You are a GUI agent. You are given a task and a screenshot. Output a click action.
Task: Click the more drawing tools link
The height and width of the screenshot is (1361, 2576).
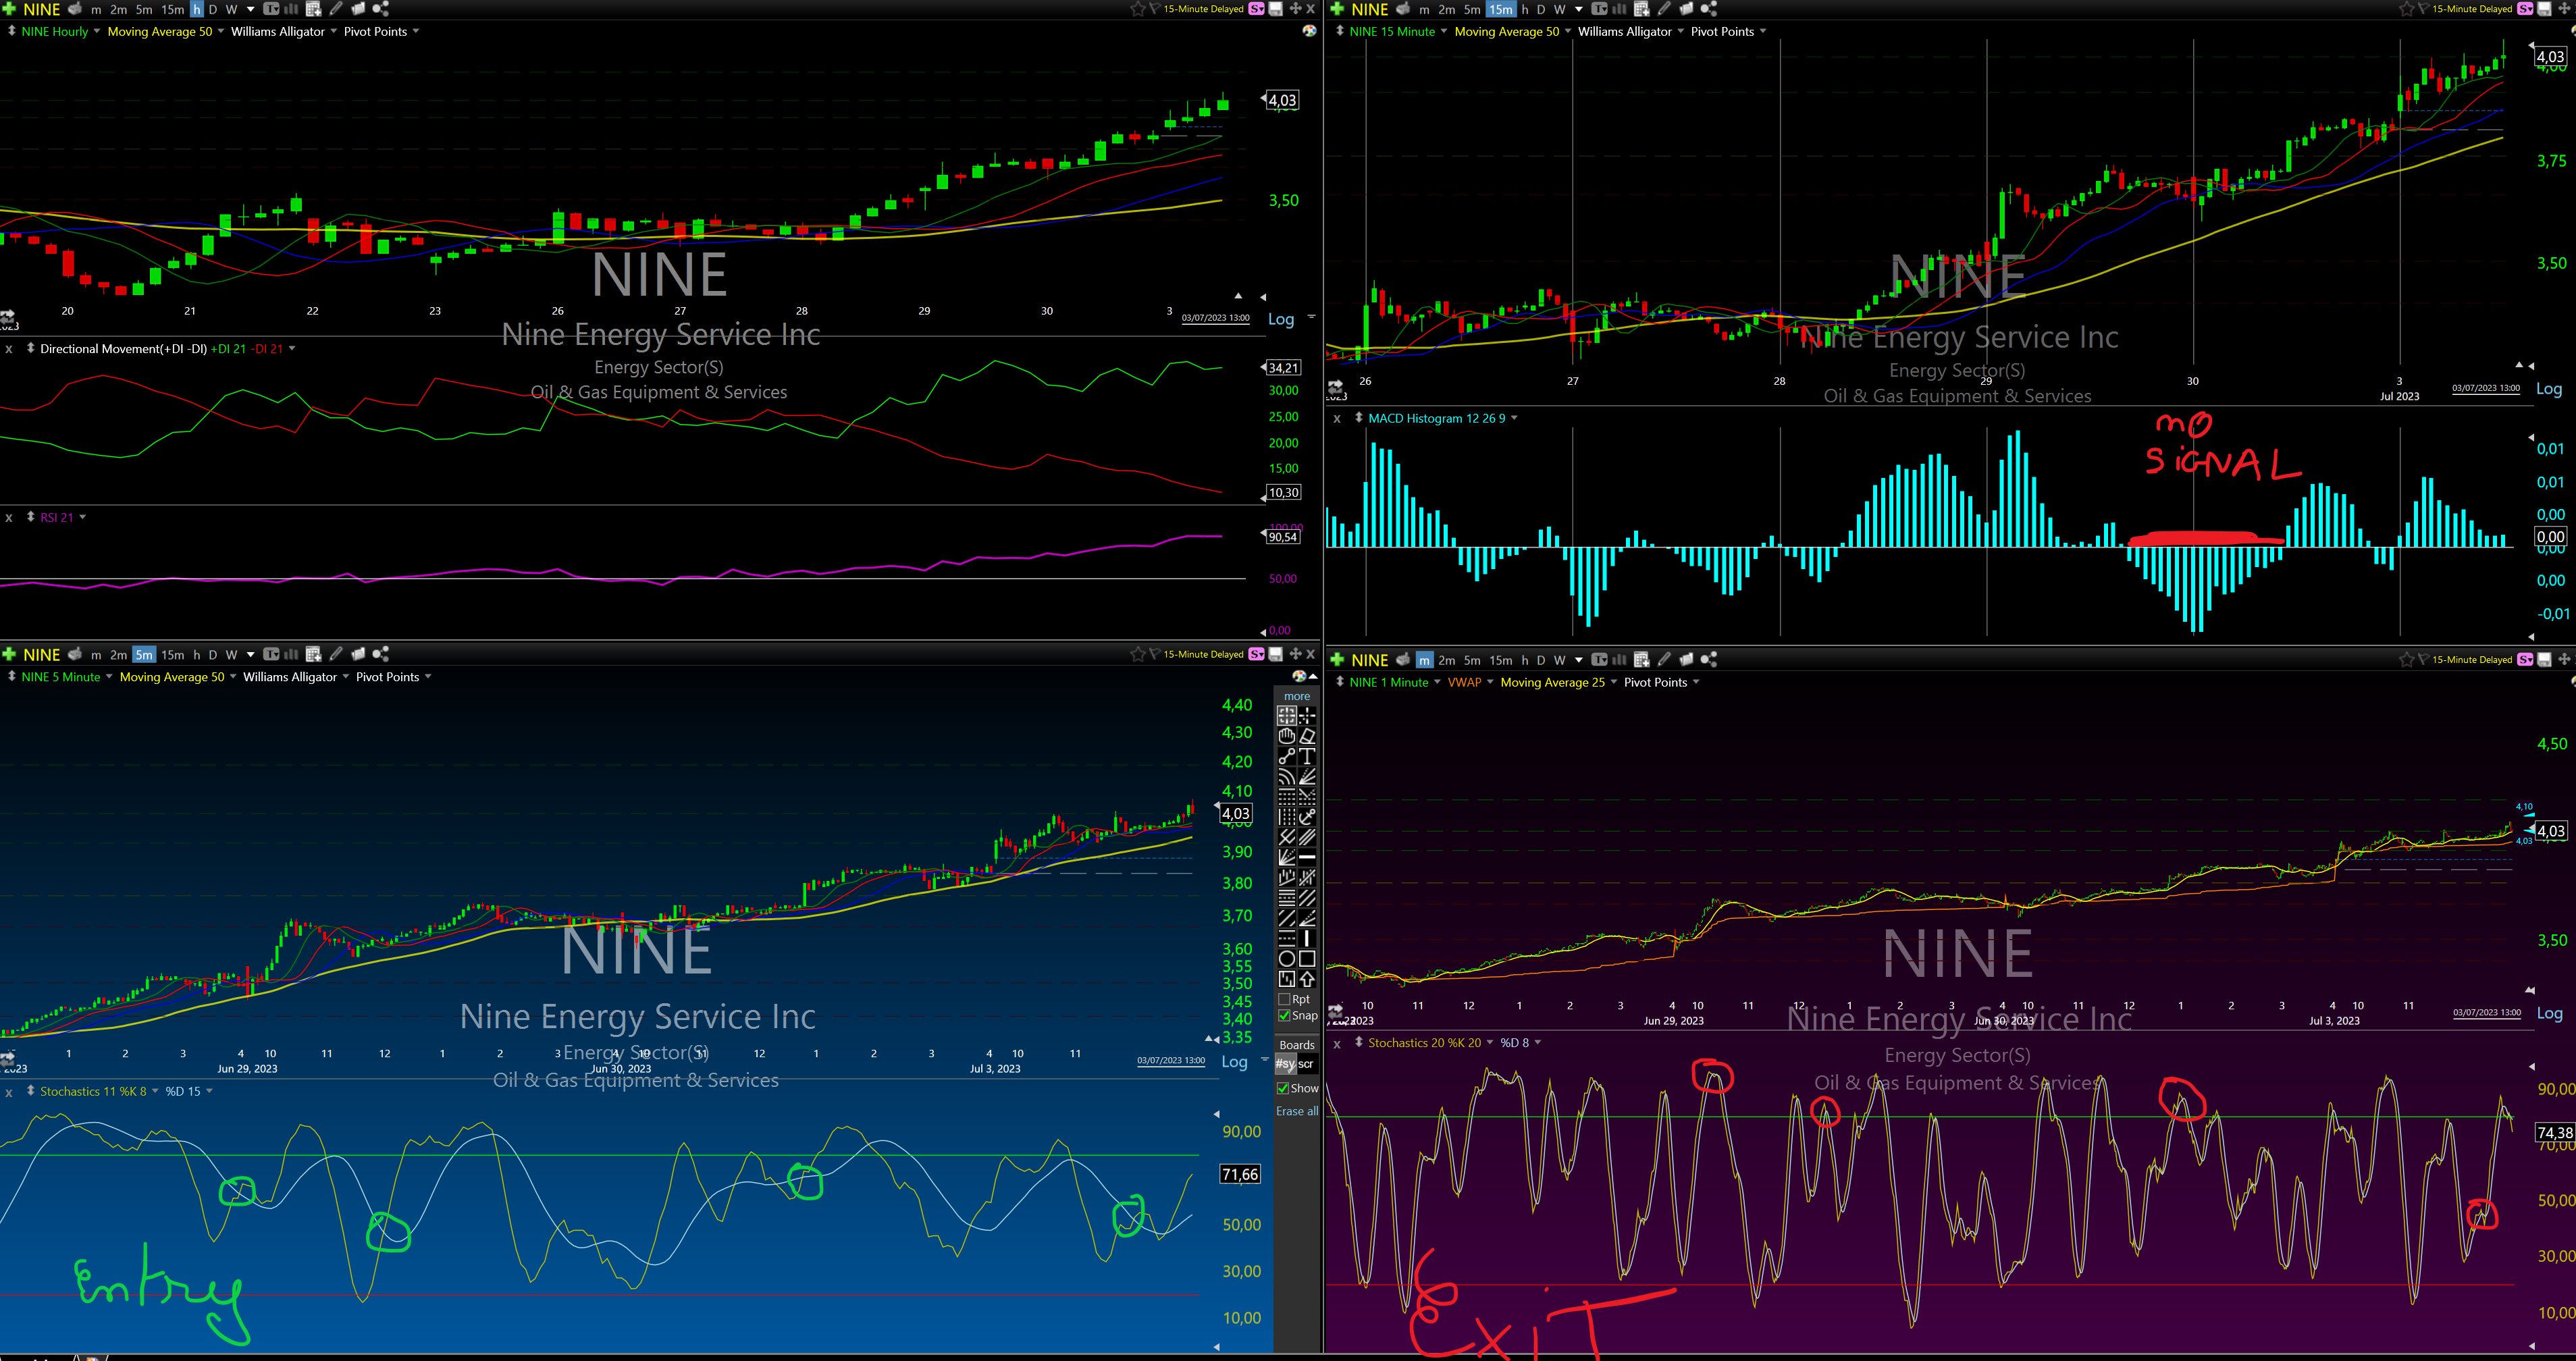(1297, 696)
